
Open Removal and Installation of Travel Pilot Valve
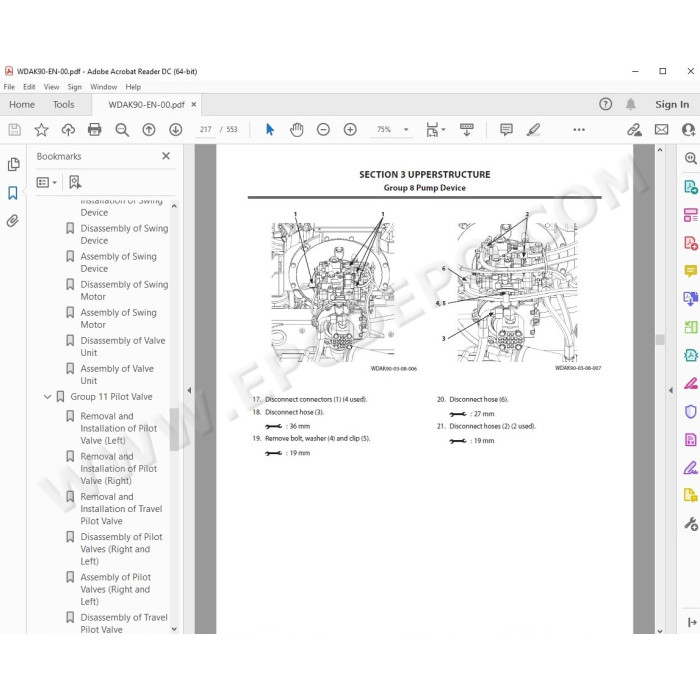point(121,509)
